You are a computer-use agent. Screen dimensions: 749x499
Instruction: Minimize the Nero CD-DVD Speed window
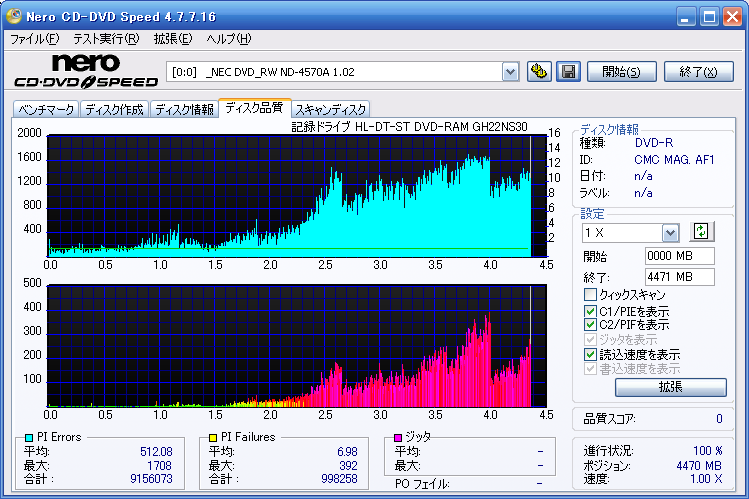(x=685, y=17)
